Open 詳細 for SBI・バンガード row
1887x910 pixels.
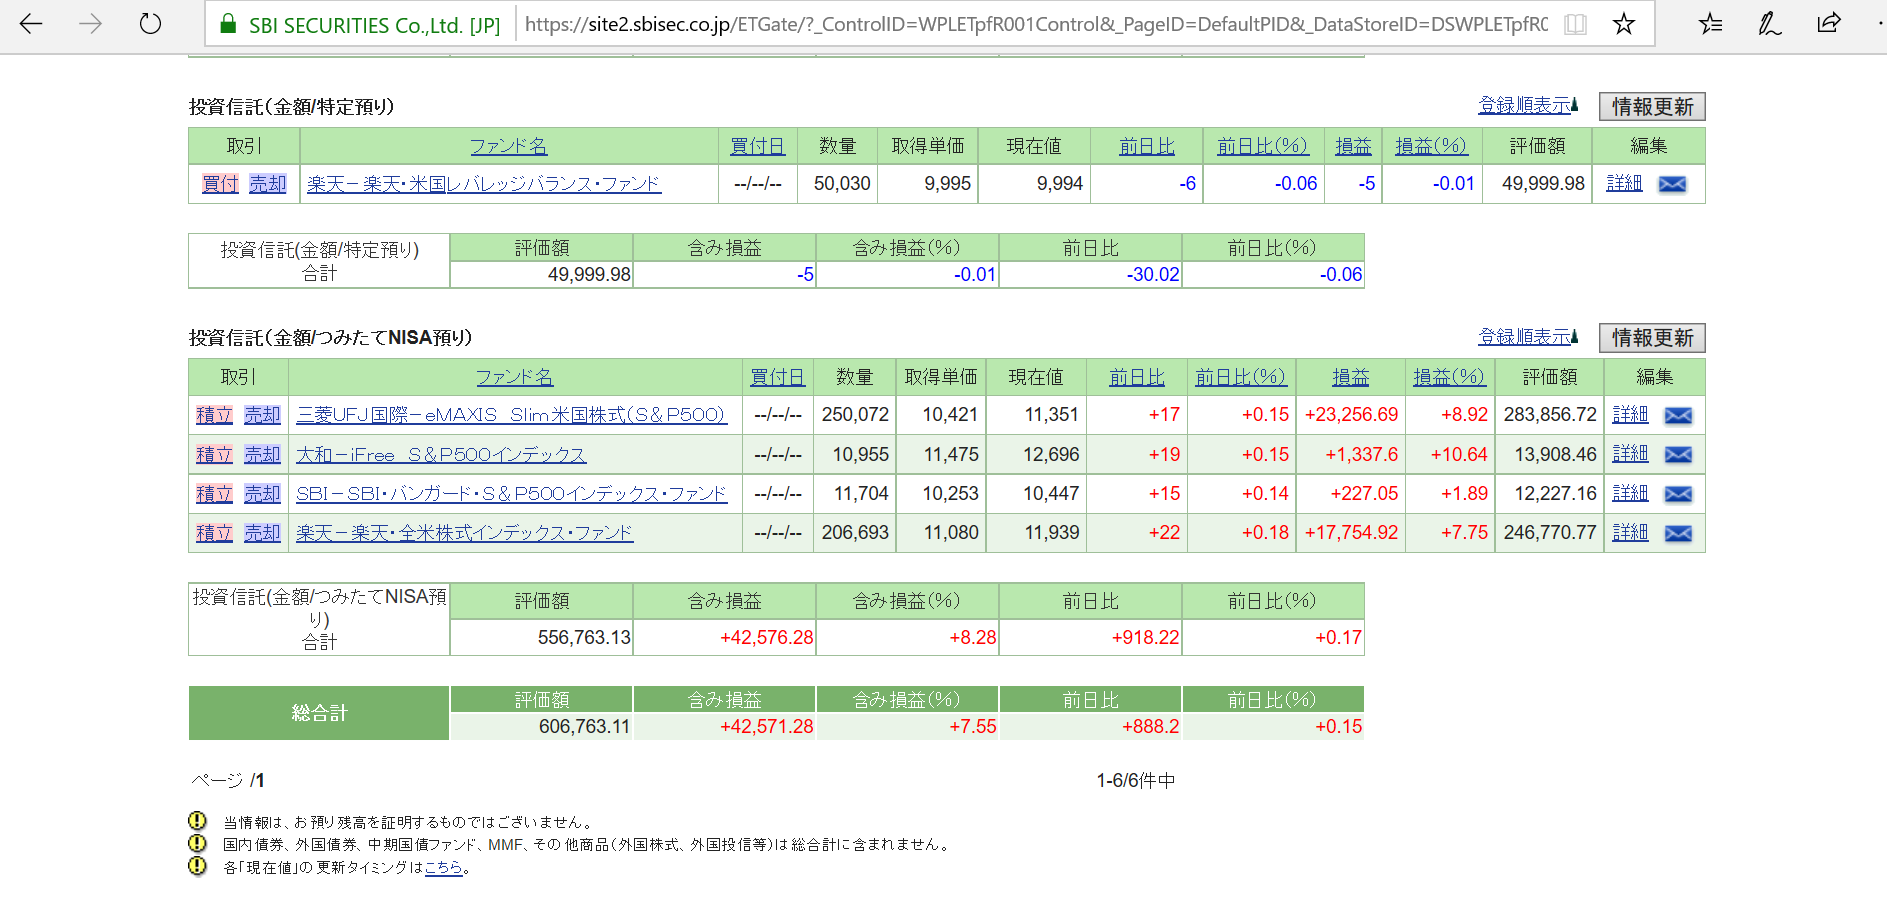(1630, 493)
